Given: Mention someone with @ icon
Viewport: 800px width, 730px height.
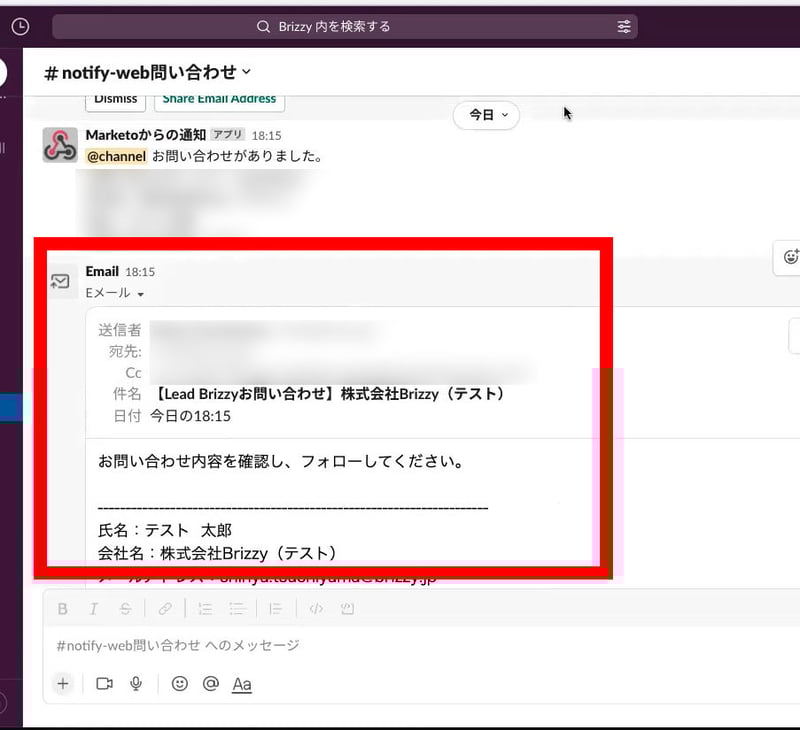Looking at the screenshot, I should tap(211, 684).
